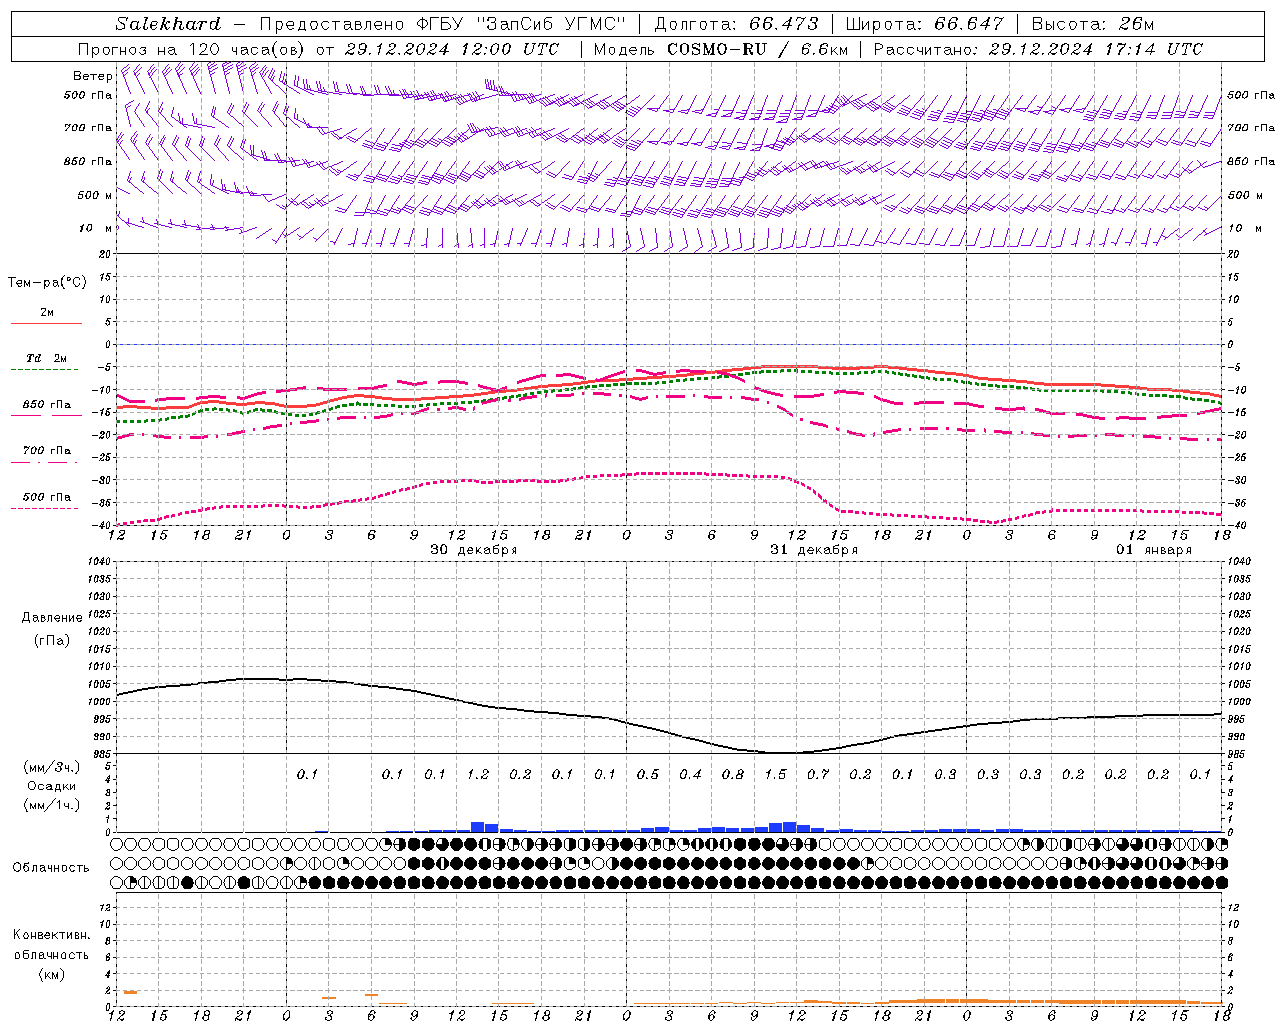
Task: Click the 1.5 precipitation value
Action: (776, 774)
